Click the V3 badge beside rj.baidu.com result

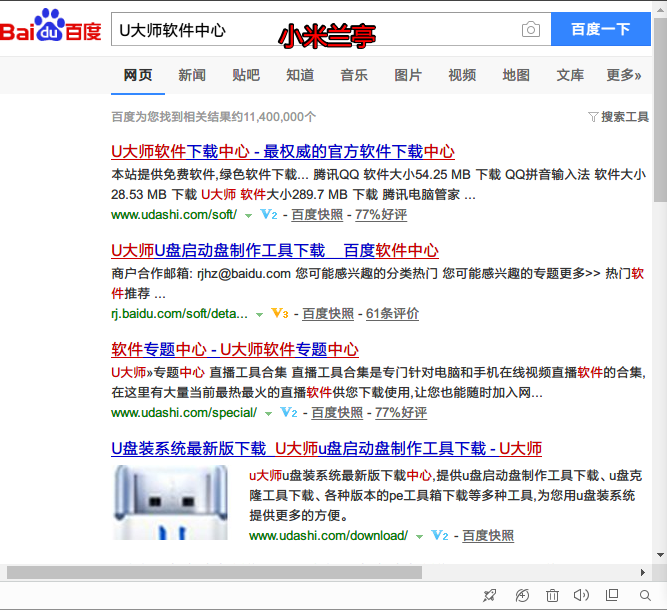(x=279, y=314)
